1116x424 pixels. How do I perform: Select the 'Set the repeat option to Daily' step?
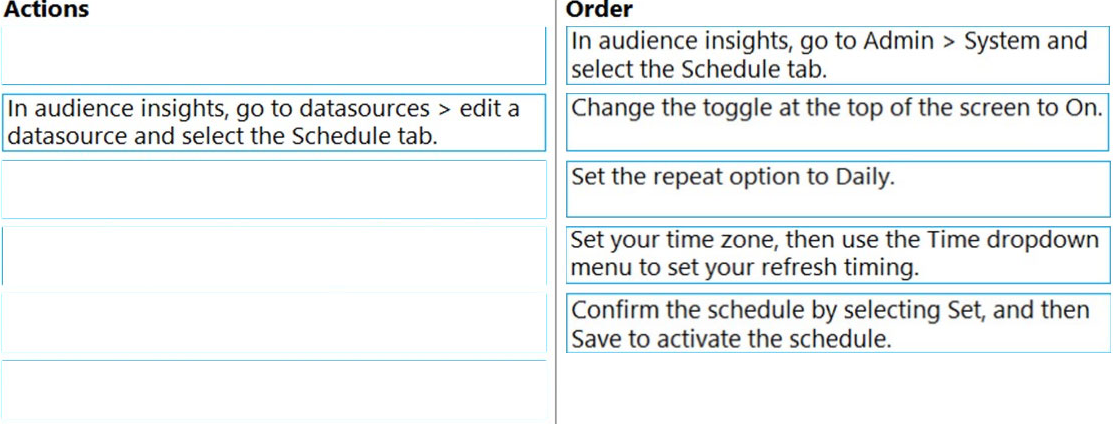(838, 189)
